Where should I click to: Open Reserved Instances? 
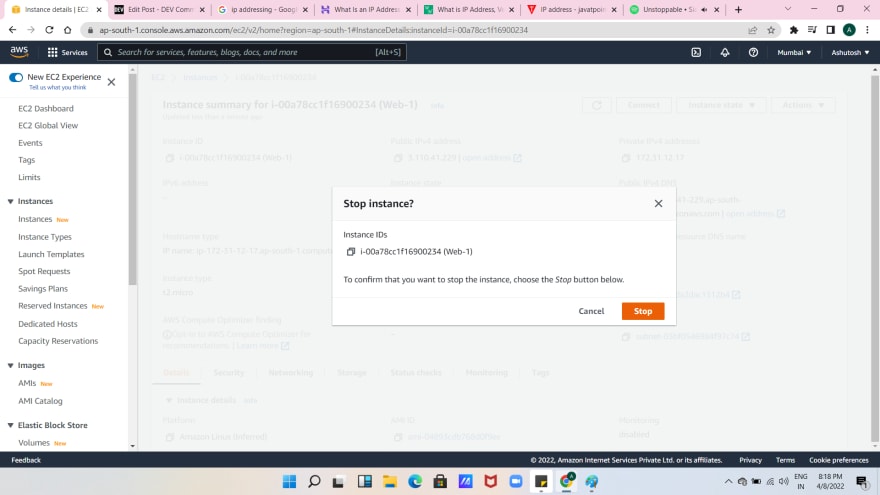pyautogui.click(x=52, y=306)
